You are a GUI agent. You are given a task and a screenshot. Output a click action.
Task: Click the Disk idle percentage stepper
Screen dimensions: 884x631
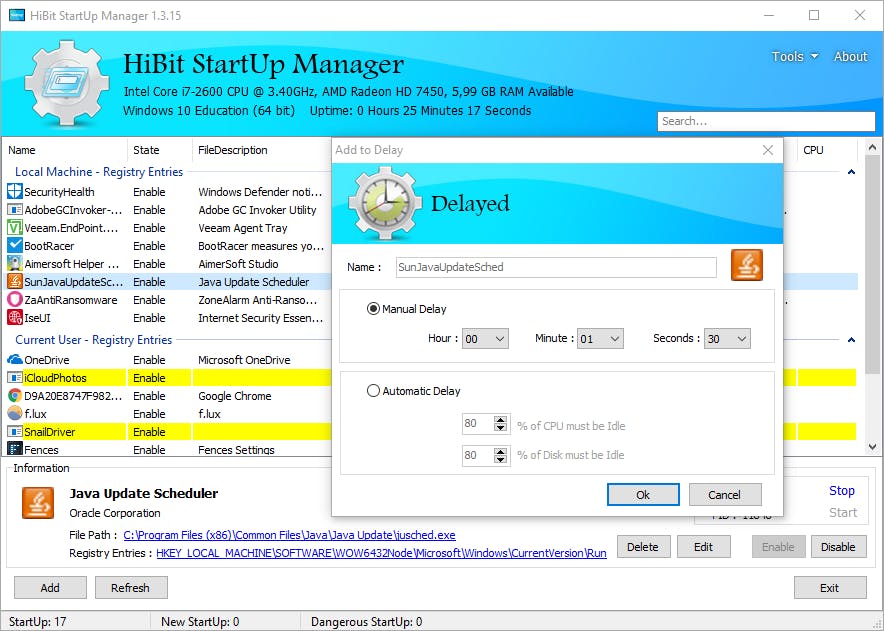click(x=500, y=455)
